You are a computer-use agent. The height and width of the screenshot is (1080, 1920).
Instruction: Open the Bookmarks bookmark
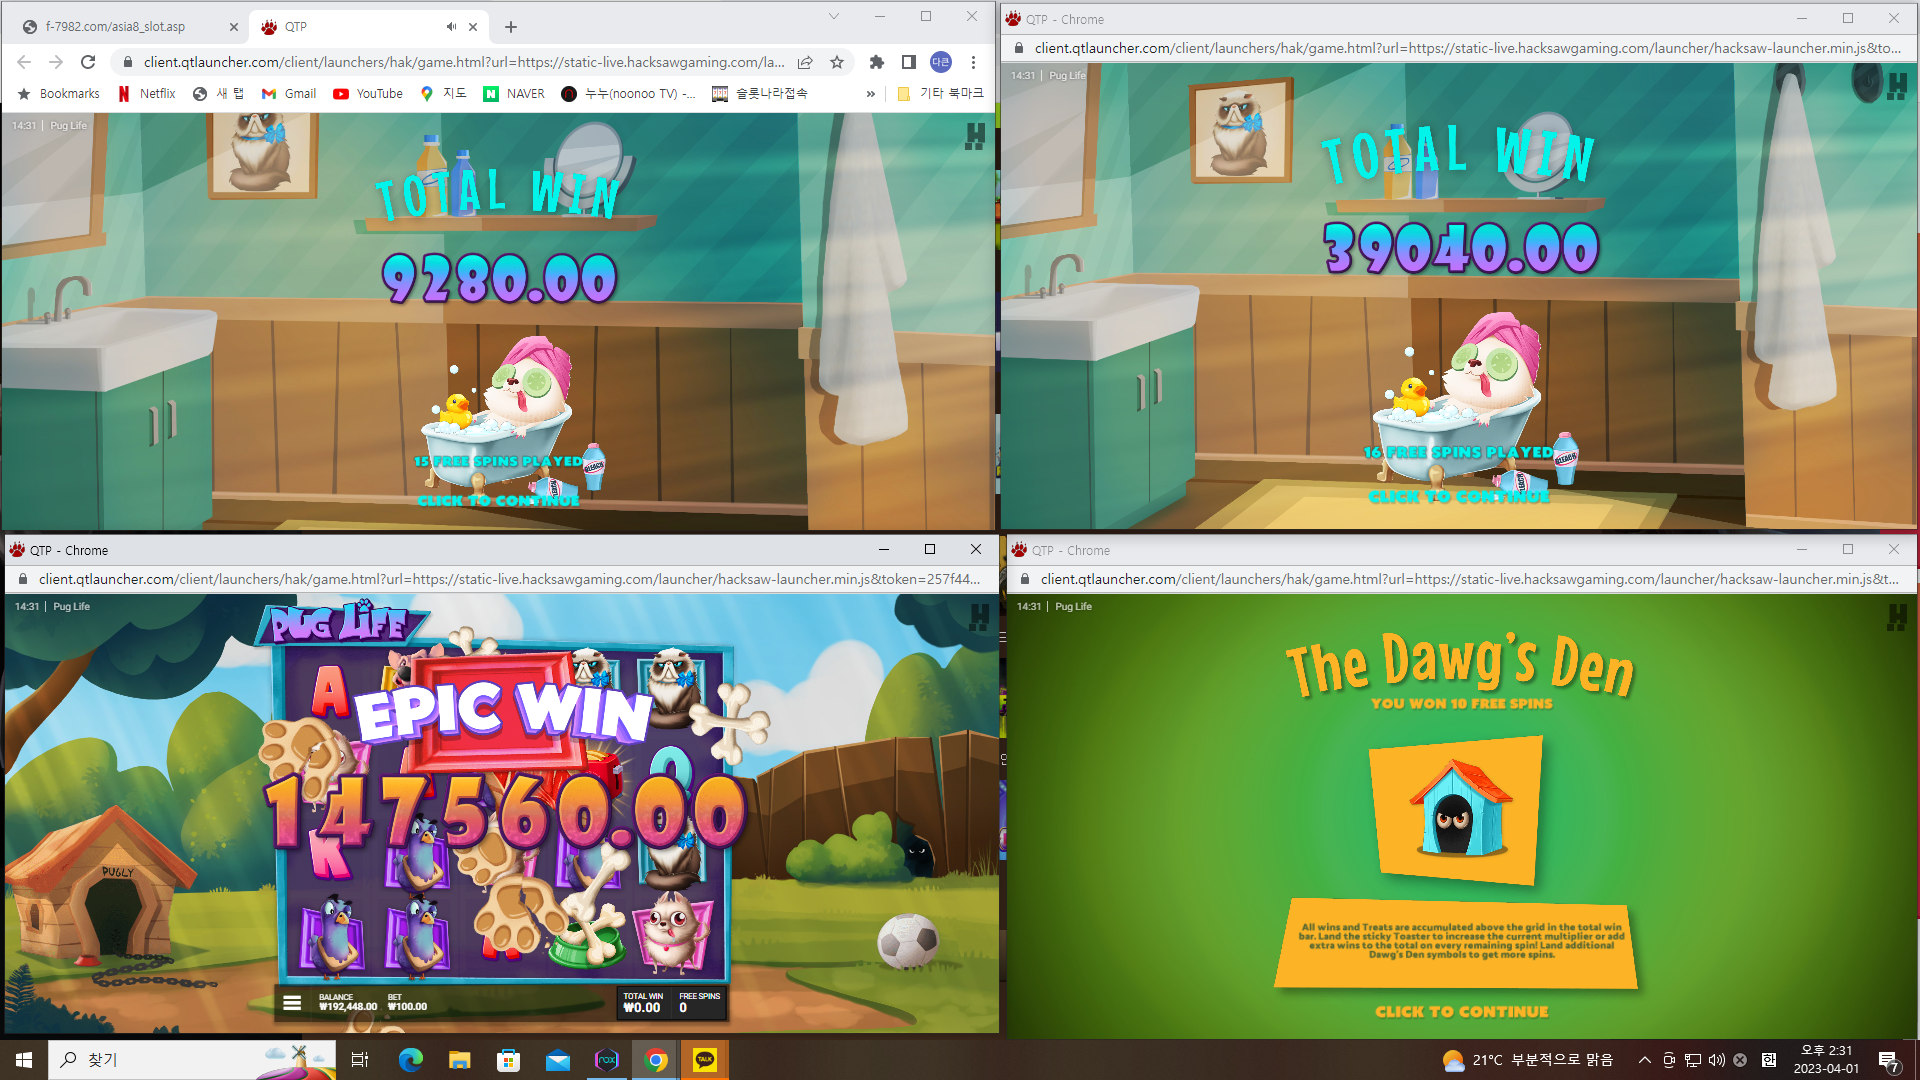coord(58,94)
